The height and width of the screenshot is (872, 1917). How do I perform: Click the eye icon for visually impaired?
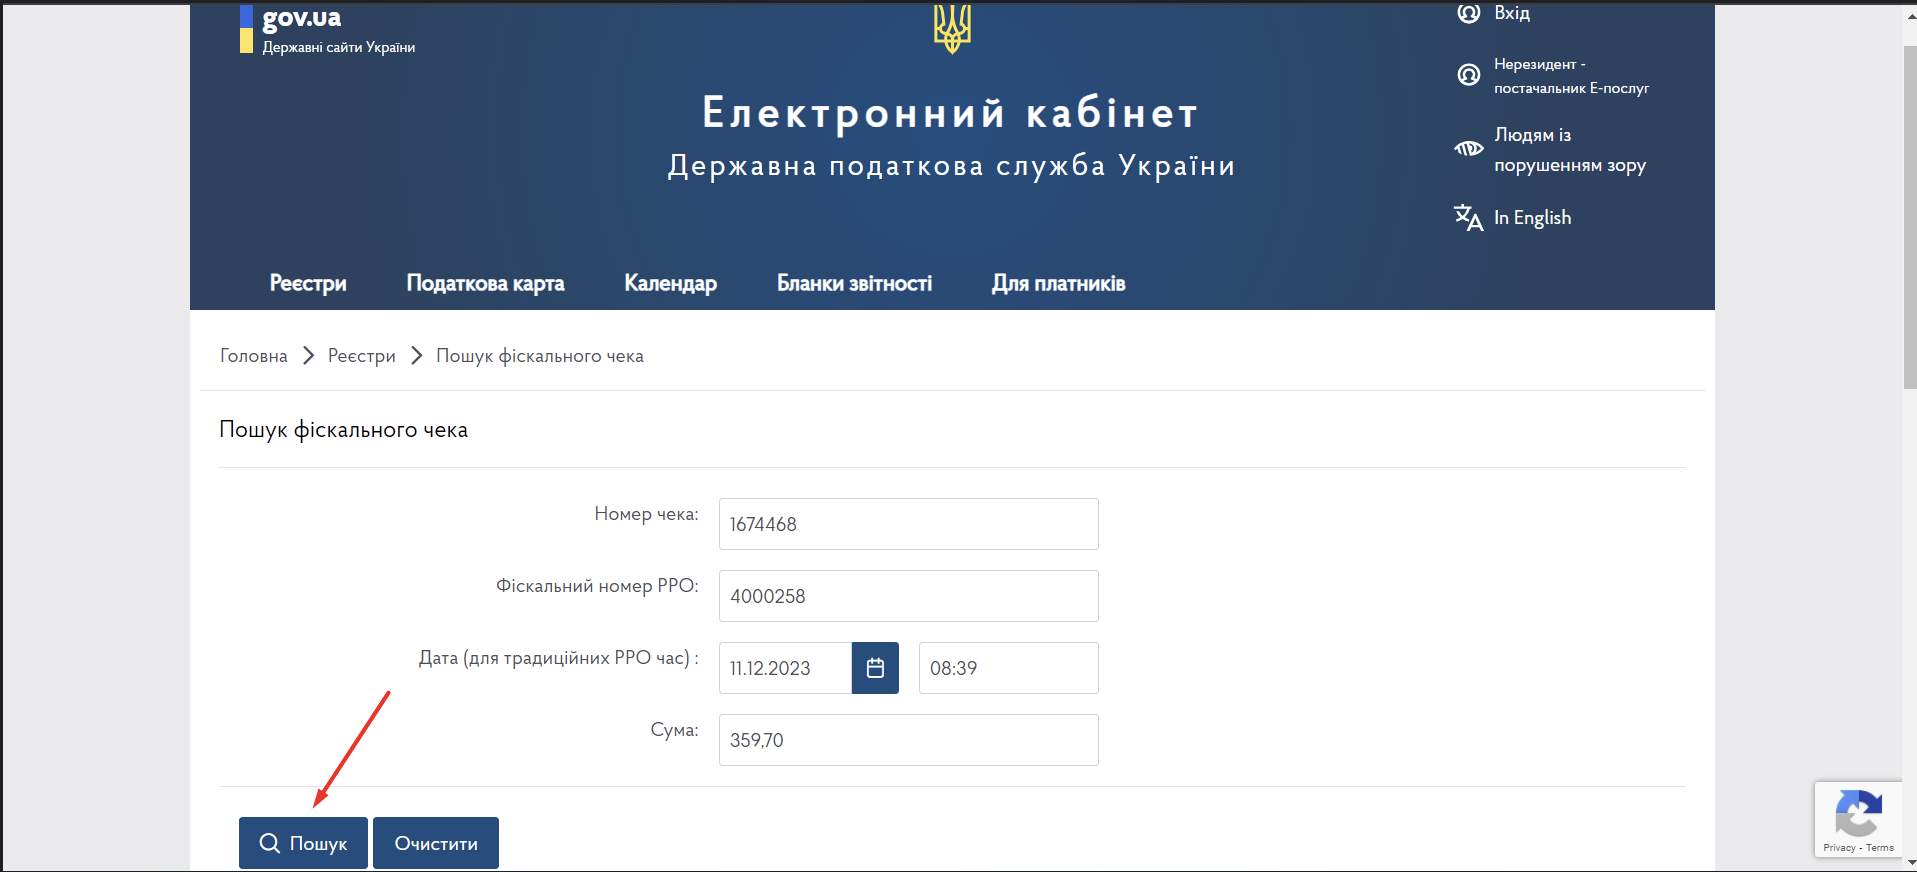[1468, 149]
